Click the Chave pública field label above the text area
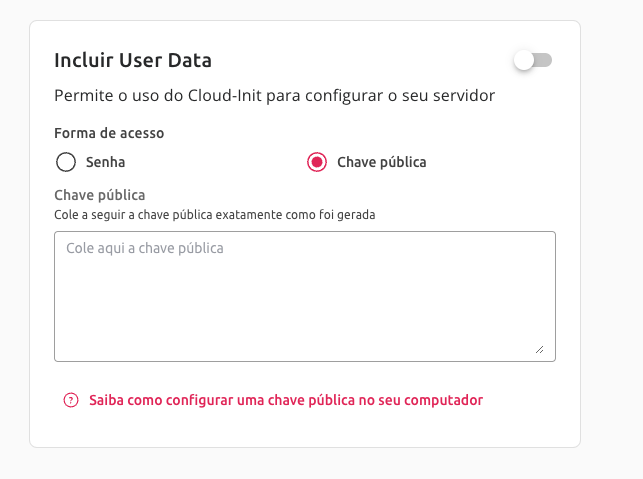Screen dimensions: 643x479 100,195
